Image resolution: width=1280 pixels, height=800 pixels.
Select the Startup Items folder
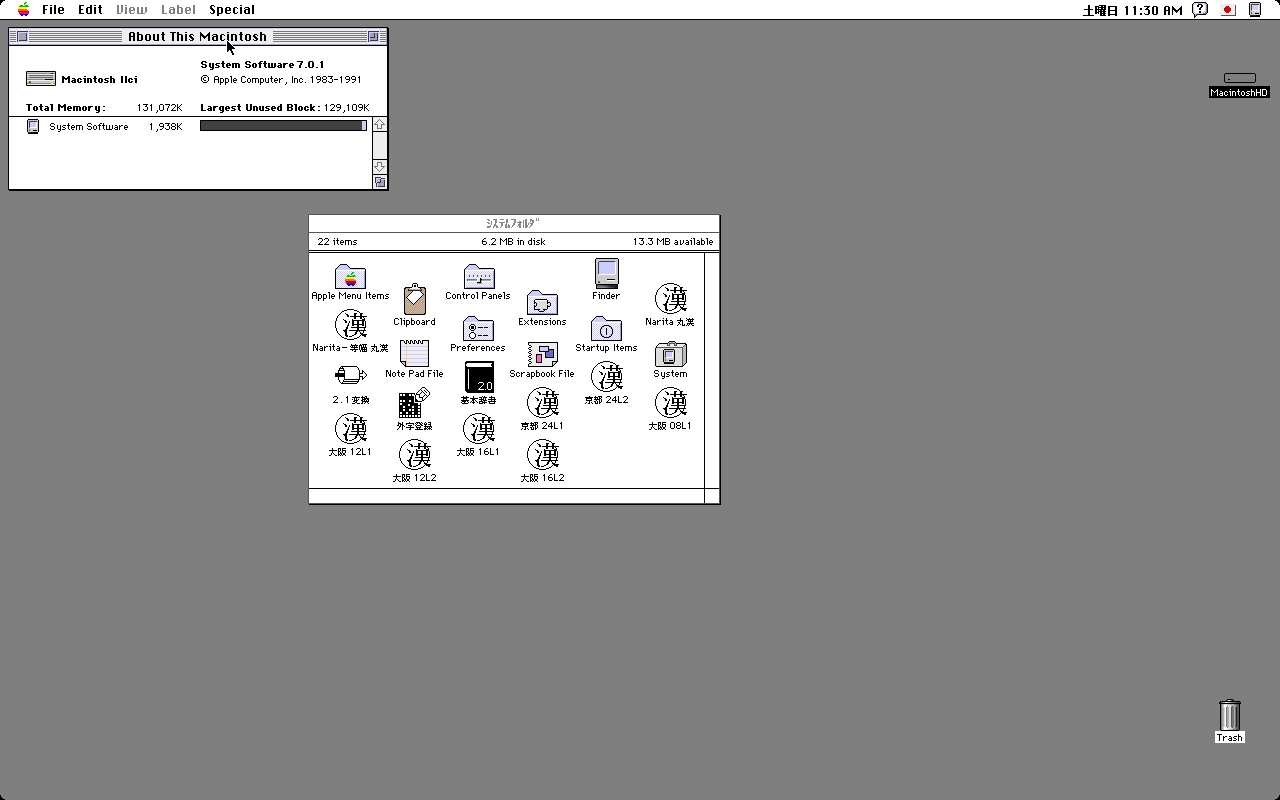tap(606, 328)
